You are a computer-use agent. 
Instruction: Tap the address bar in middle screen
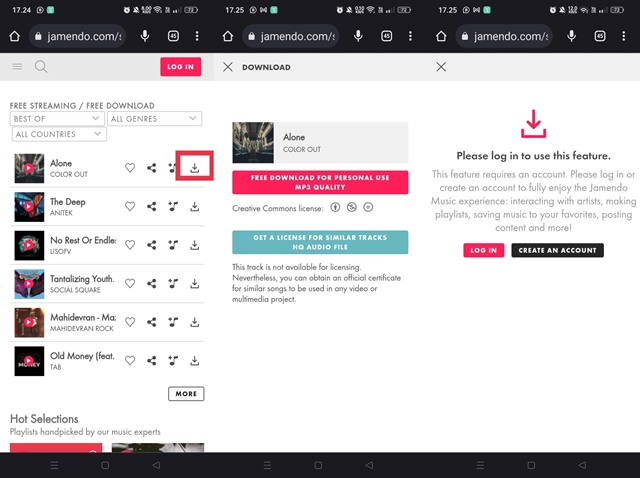pos(290,36)
